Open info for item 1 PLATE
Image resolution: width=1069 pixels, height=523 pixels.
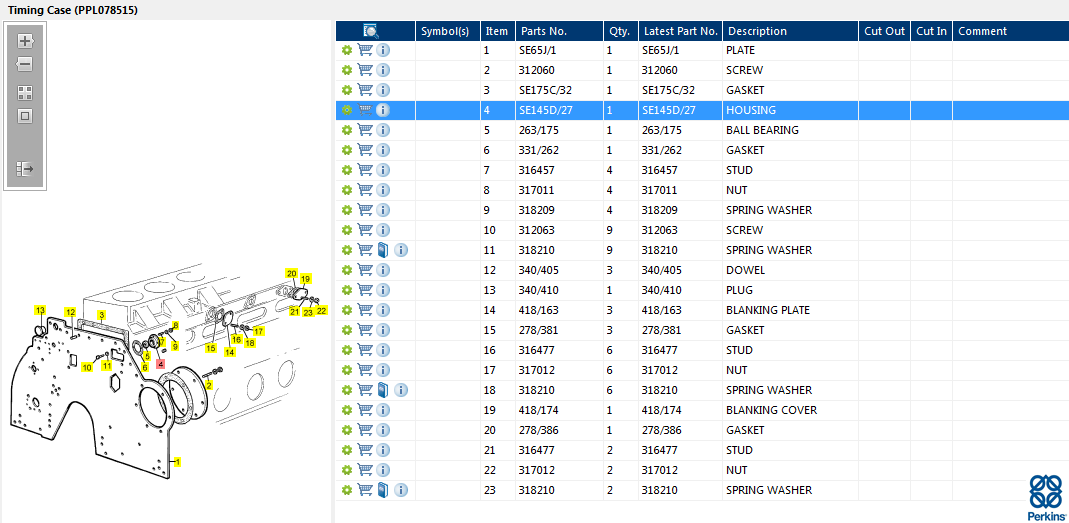coord(383,50)
